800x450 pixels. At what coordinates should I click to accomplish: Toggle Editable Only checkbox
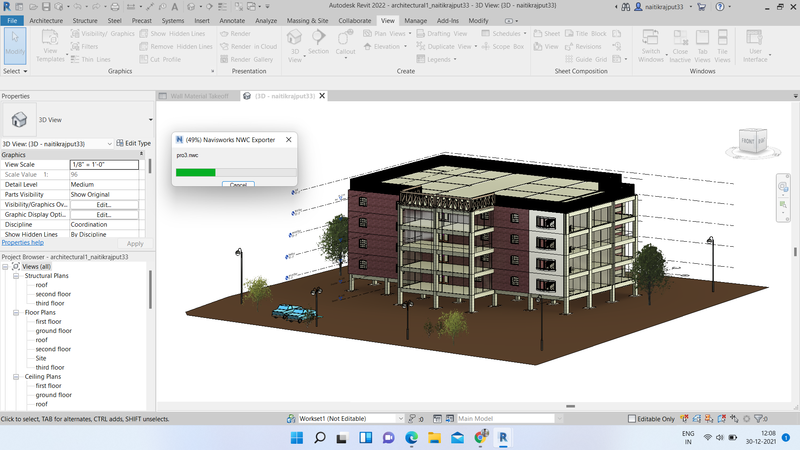pyautogui.click(x=632, y=419)
